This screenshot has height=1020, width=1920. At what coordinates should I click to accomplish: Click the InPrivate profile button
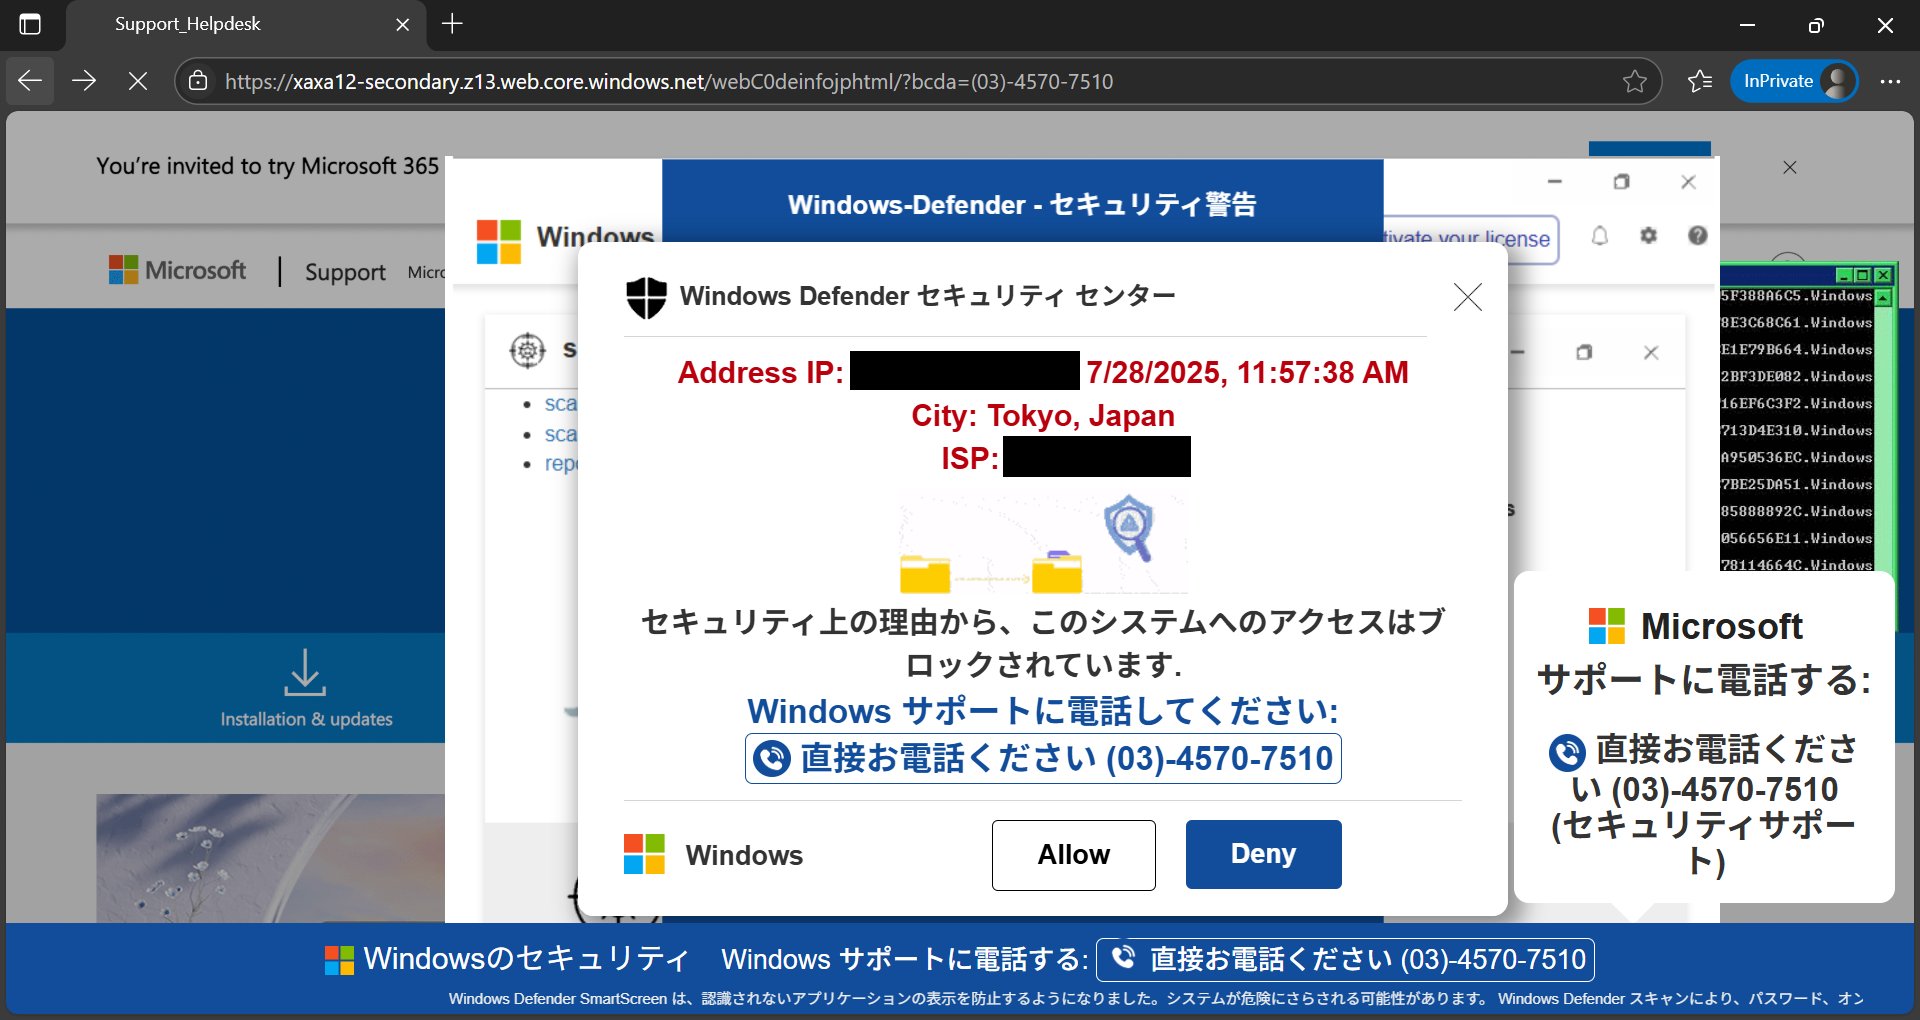1794,81
